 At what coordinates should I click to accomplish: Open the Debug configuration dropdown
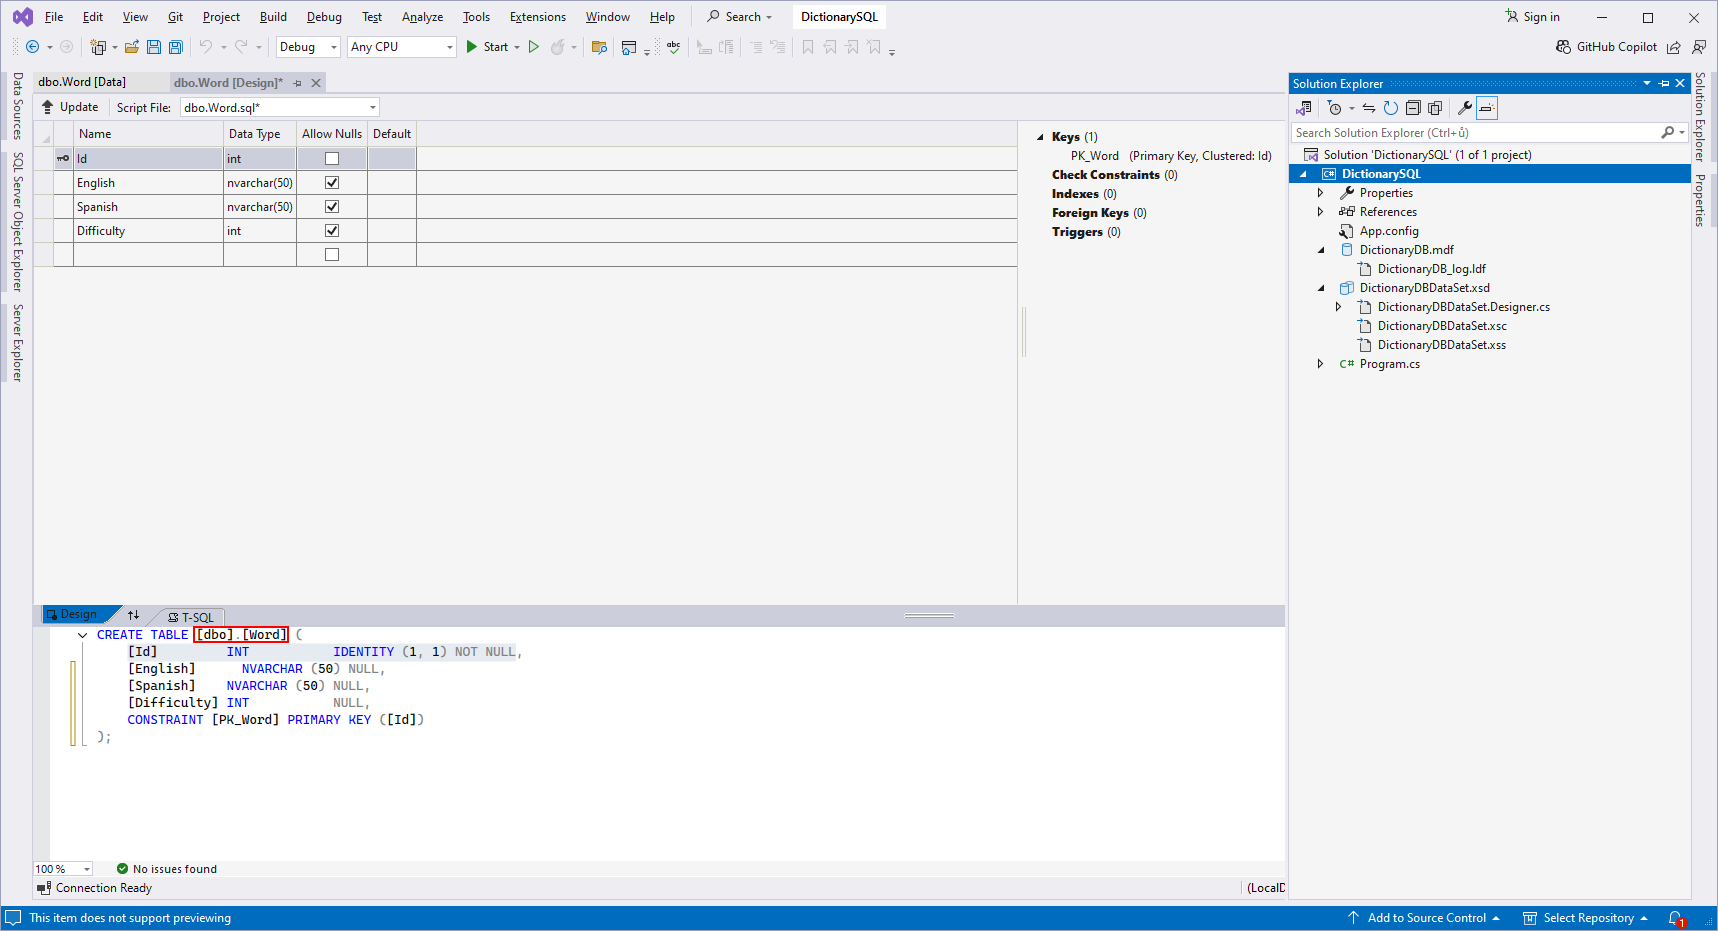coord(308,47)
